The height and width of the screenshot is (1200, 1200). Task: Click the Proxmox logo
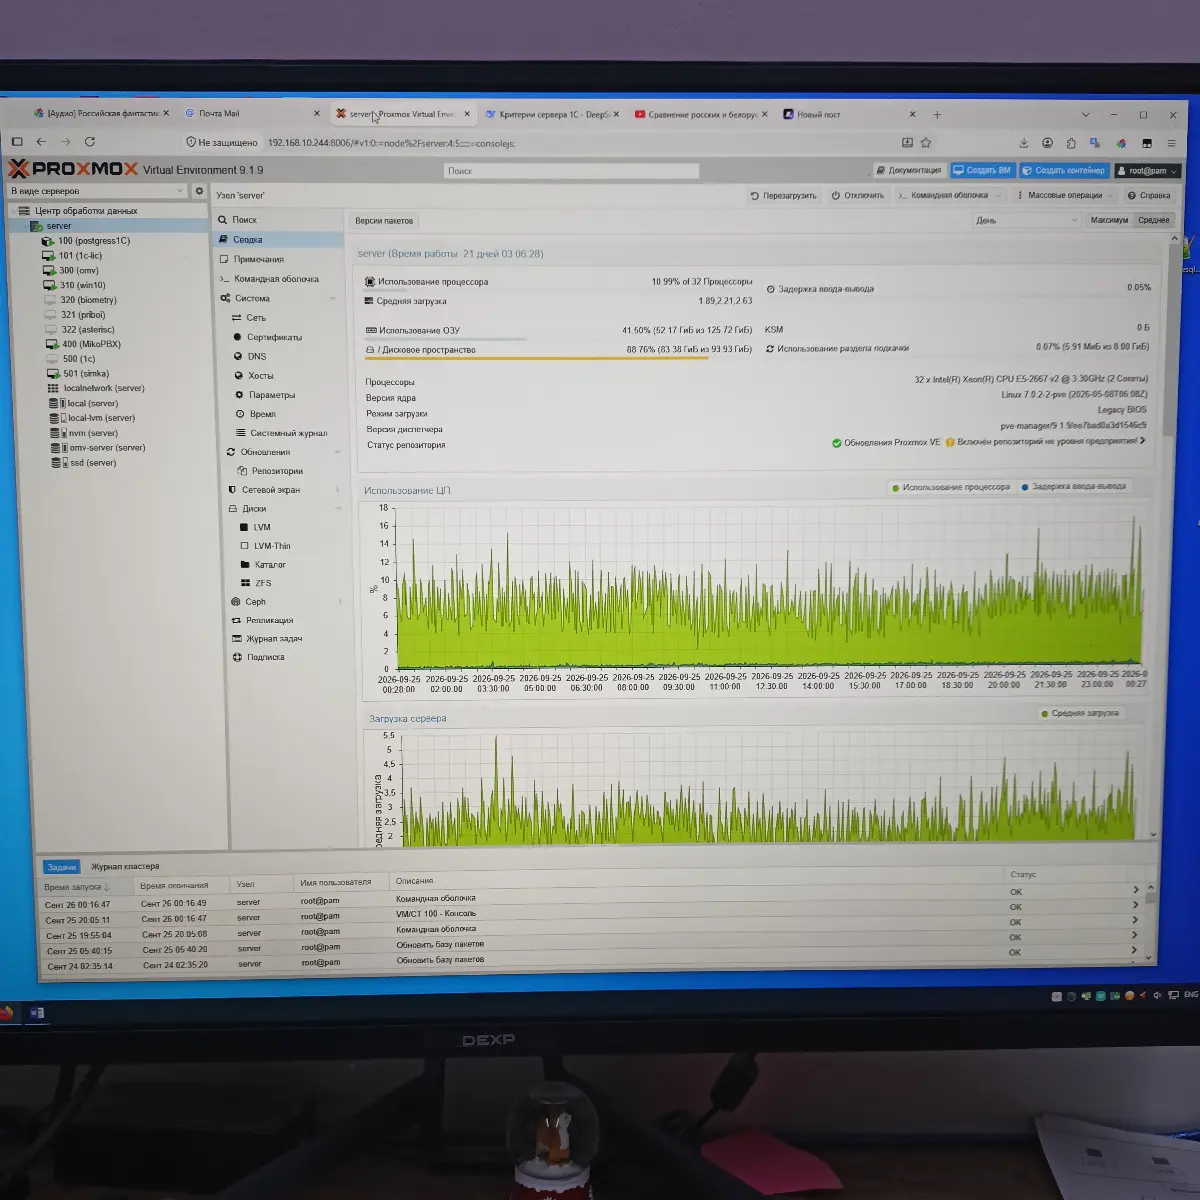73,169
